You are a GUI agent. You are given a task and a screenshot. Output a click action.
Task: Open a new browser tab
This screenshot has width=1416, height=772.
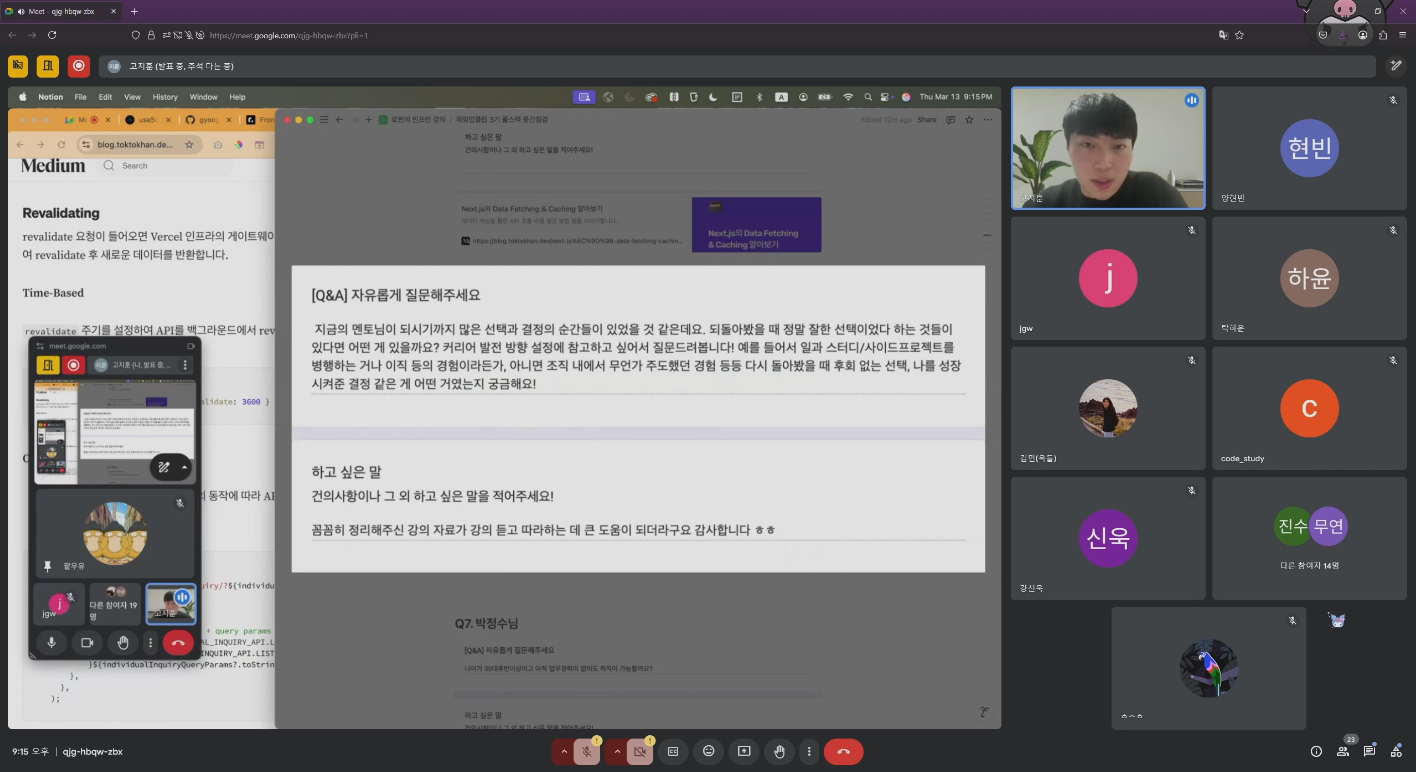coord(134,11)
